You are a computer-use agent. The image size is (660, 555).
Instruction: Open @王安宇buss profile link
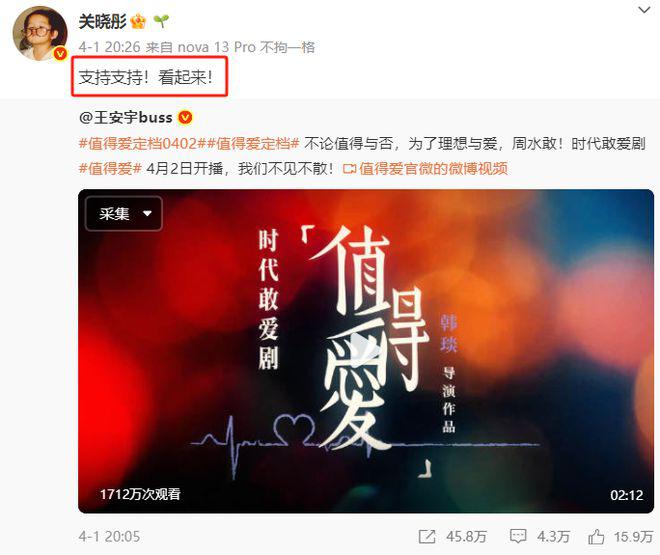[125, 117]
